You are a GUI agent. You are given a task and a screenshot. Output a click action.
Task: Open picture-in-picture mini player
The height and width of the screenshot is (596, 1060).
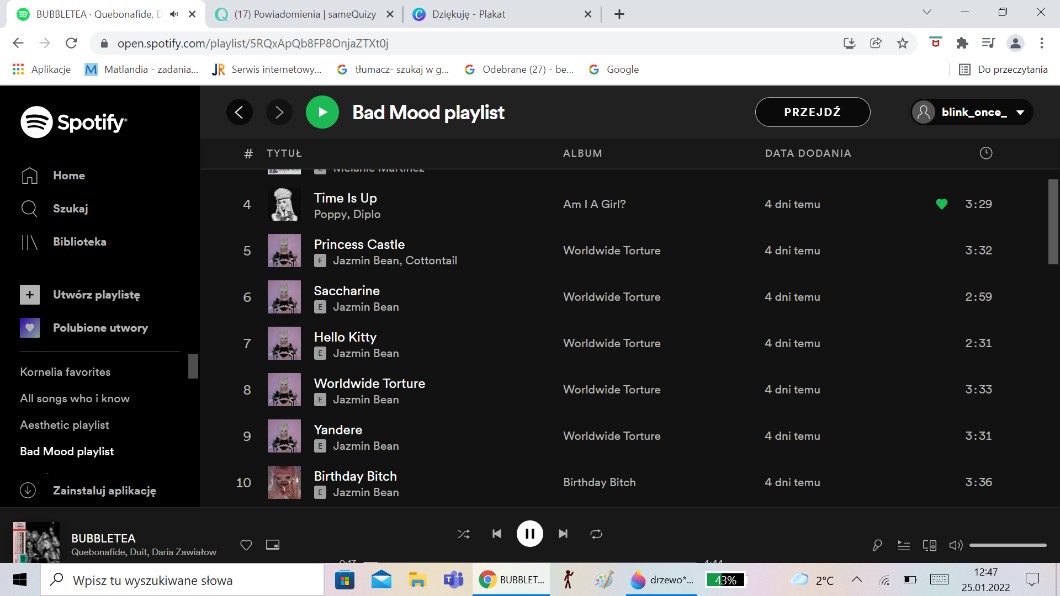272,545
